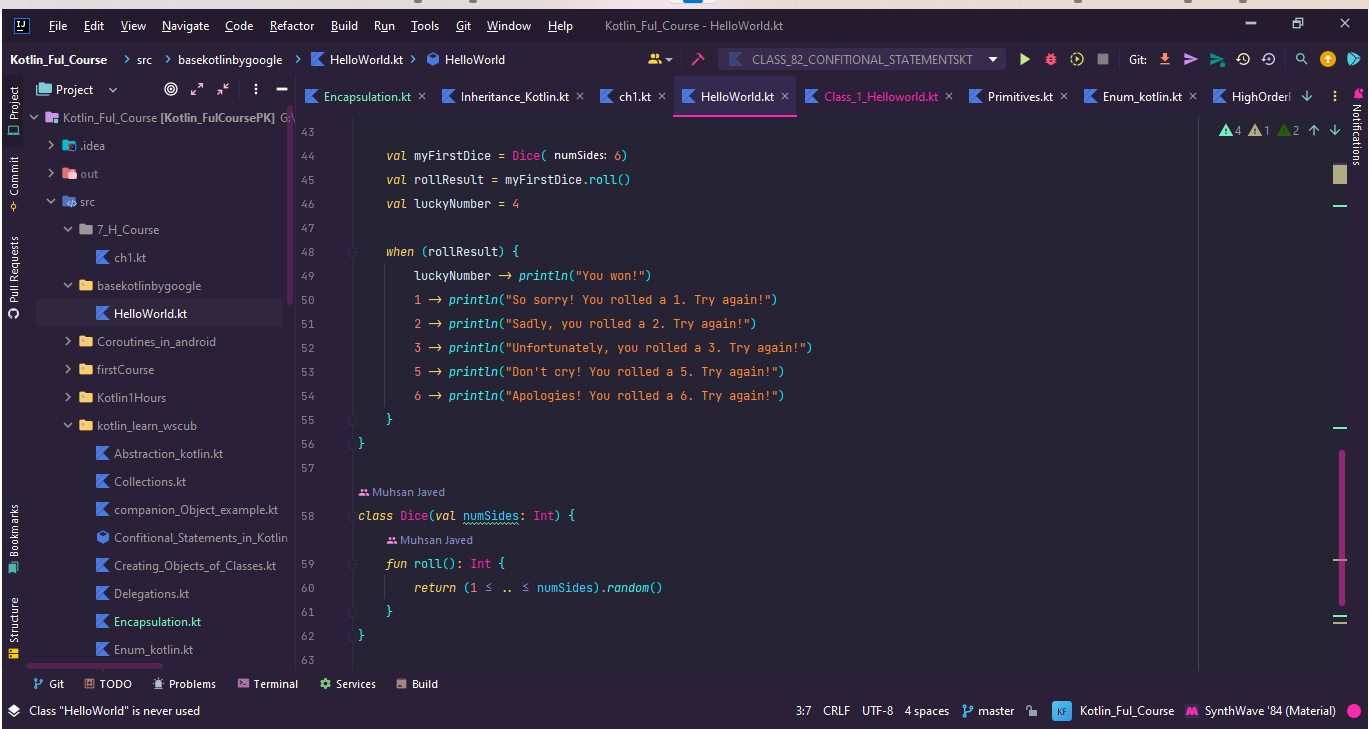
Task: Collapse the src folder in Project view
Action: coord(50,201)
